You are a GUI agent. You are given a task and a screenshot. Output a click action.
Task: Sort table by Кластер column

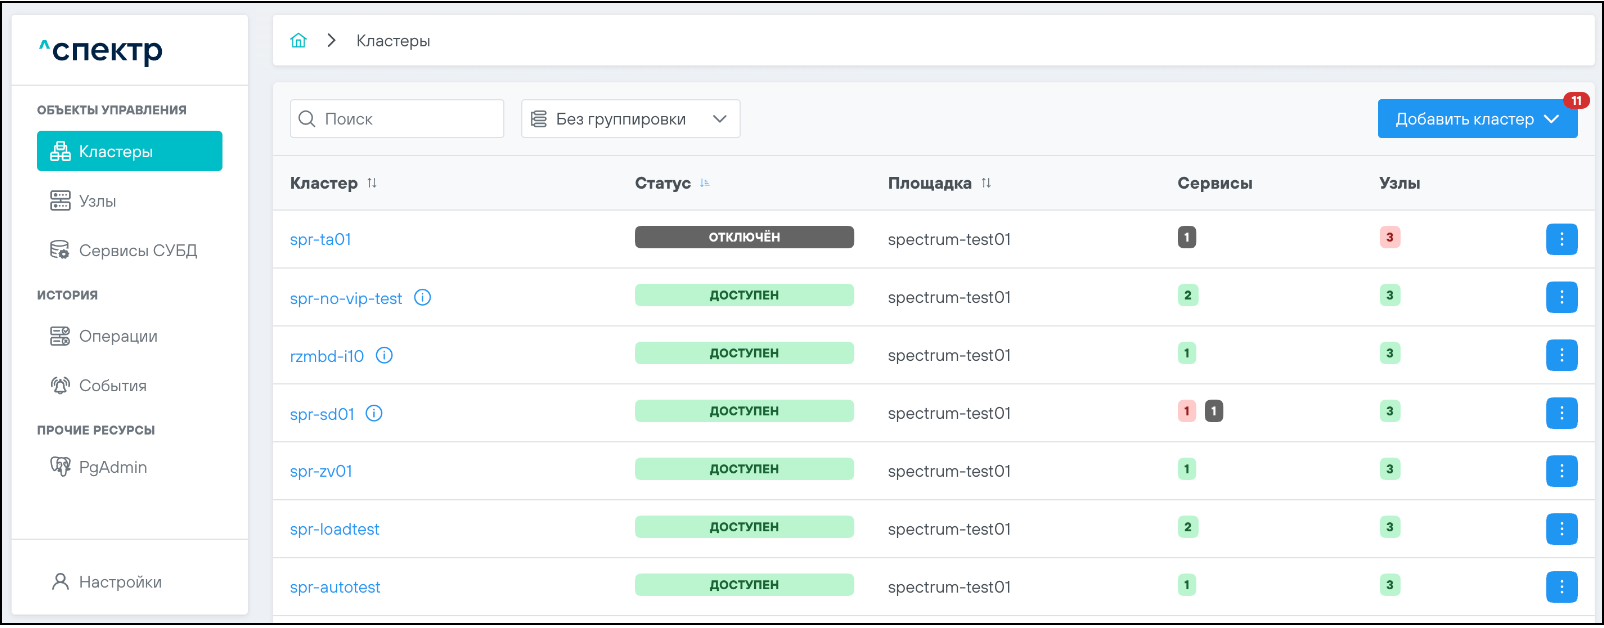click(372, 183)
